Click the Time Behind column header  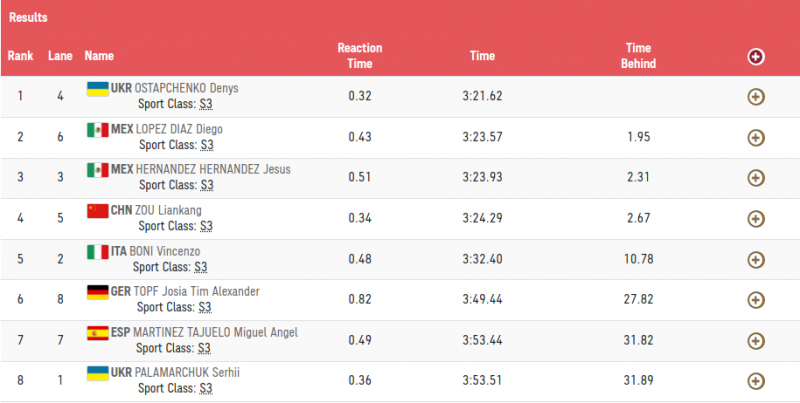tap(640, 56)
